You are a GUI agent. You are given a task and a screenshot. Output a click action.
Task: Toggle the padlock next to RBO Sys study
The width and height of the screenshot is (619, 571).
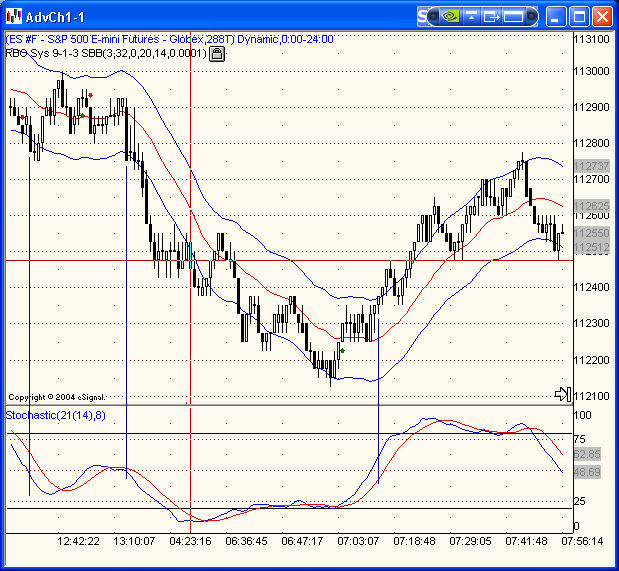pos(217,53)
